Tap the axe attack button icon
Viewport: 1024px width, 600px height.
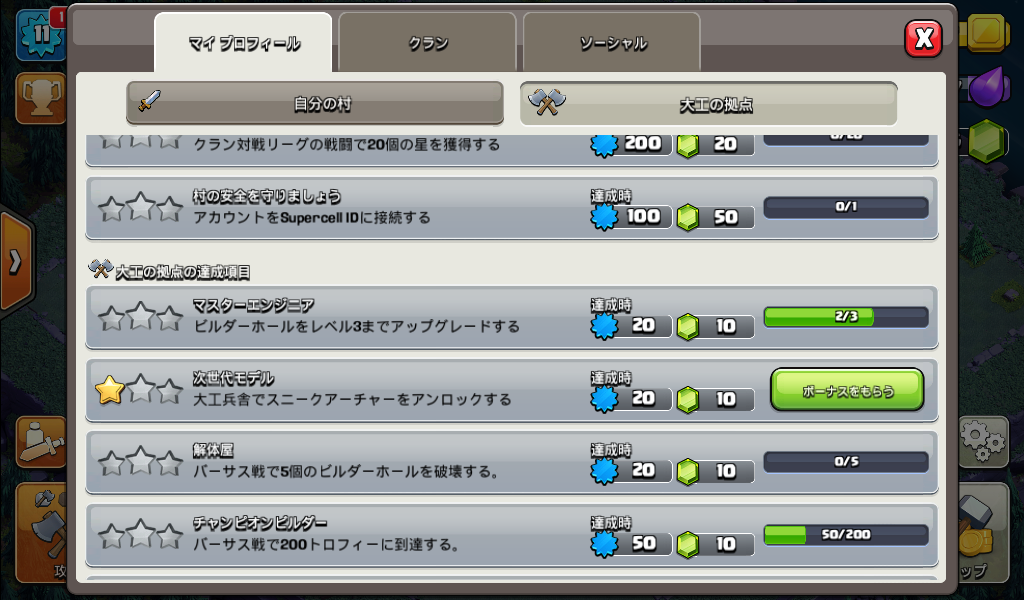pos(43,532)
